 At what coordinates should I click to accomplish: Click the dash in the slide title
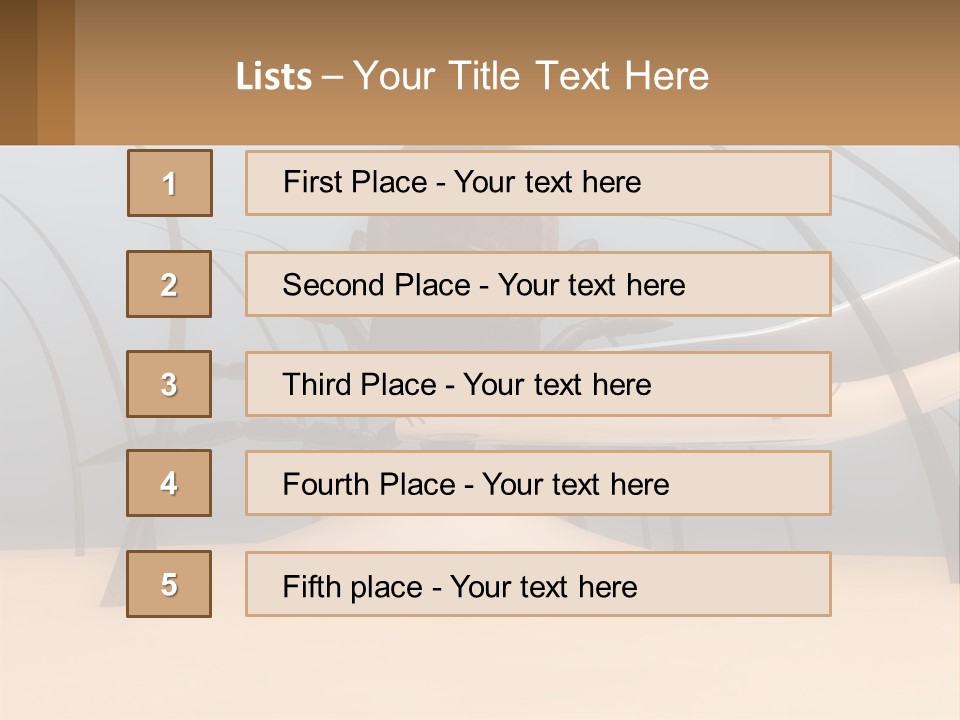[332, 77]
